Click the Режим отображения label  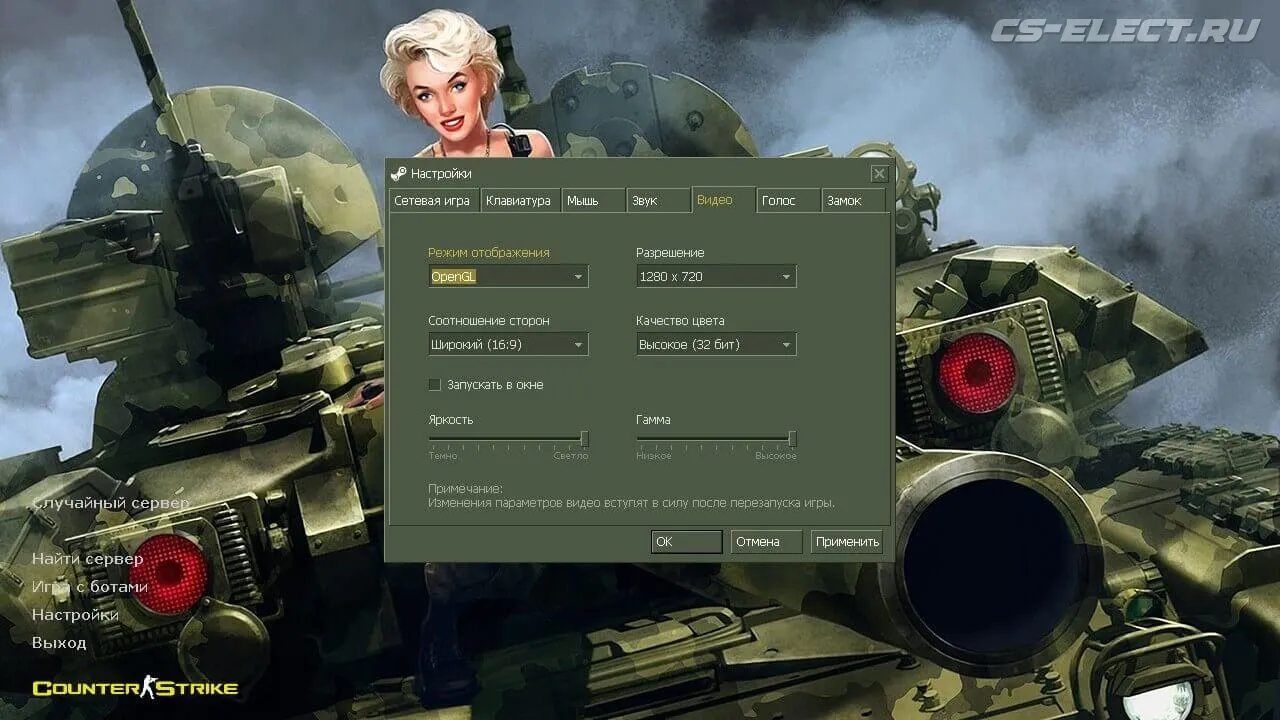(x=489, y=253)
